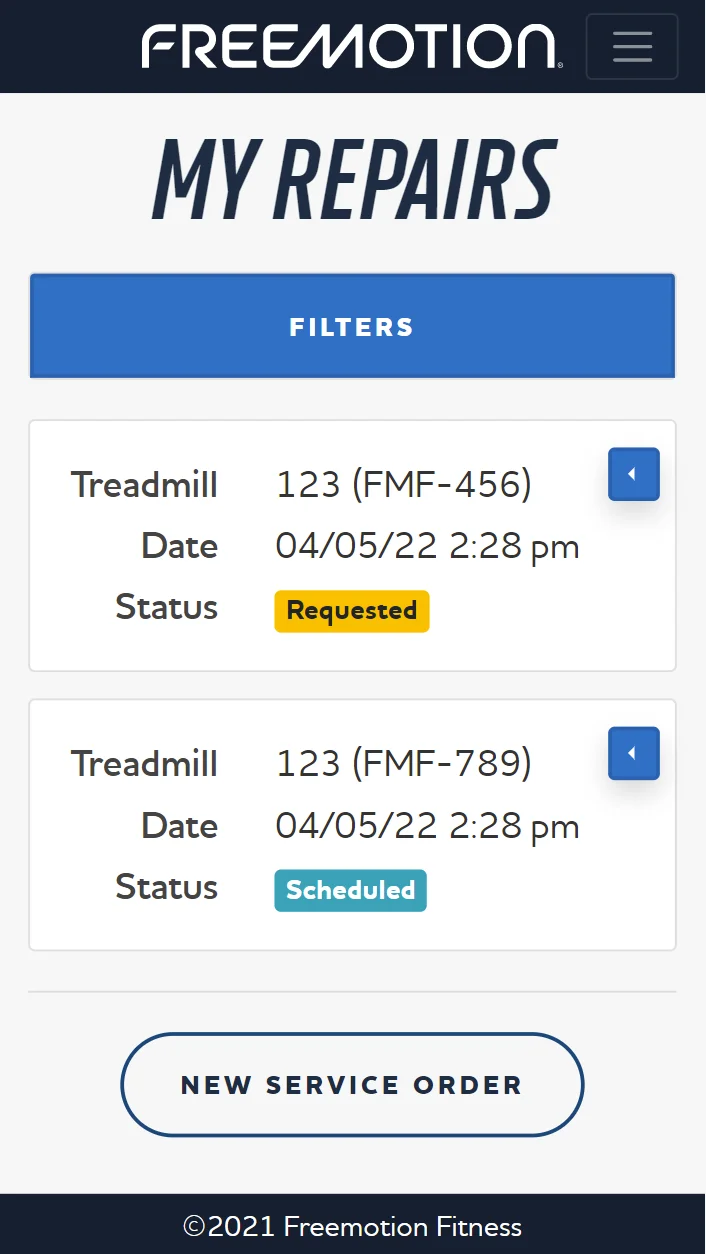Click the Treadmill label in the first card
Image resolution: width=706 pixels, height=1254 pixels.
click(144, 485)
